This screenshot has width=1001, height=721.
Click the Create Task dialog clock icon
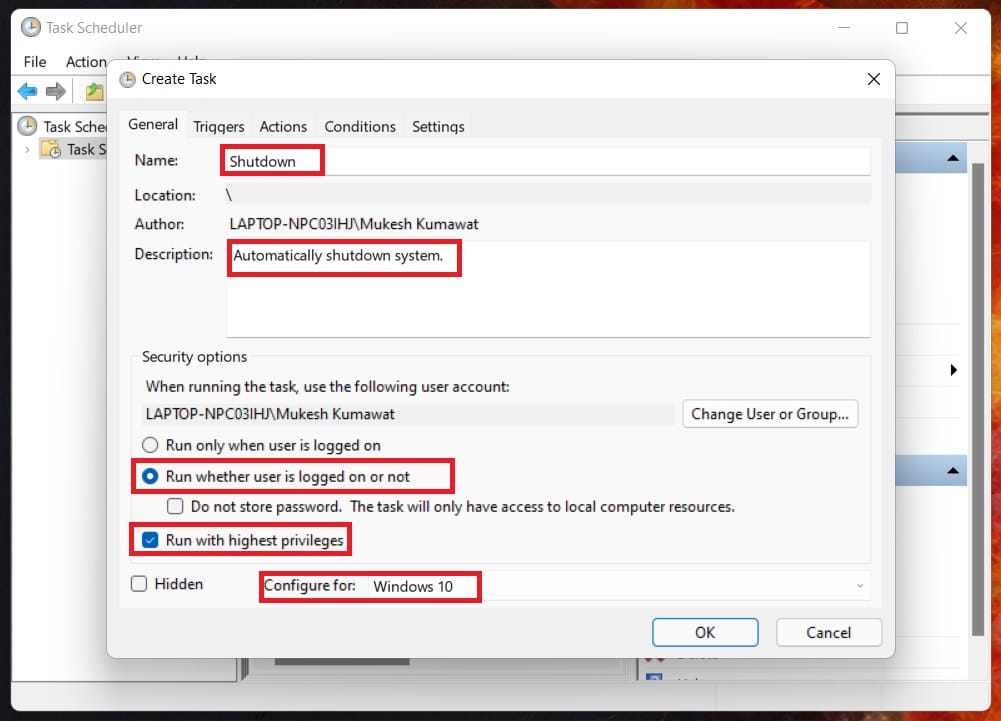128,79
